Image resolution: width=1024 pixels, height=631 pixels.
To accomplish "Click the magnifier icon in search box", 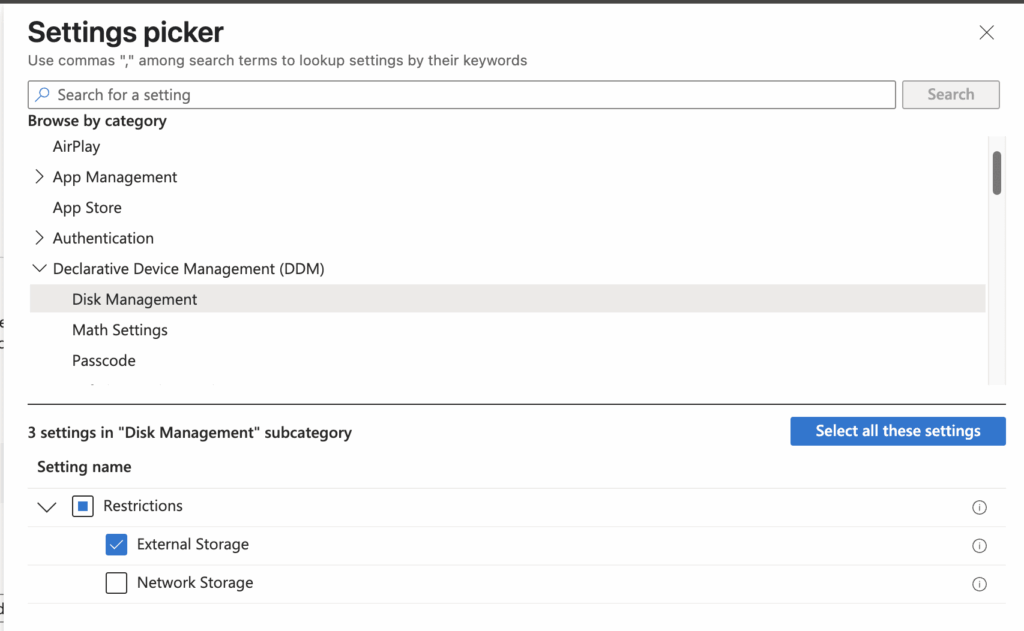I will coord(41,94).
